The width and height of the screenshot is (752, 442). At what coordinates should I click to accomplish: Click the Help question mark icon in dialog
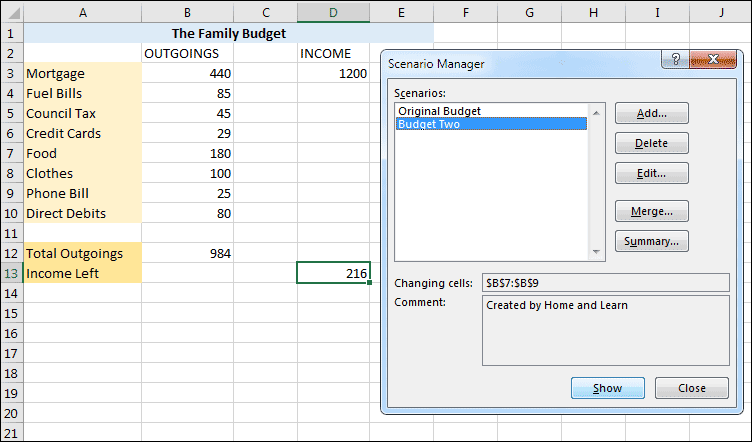point(676,61)
